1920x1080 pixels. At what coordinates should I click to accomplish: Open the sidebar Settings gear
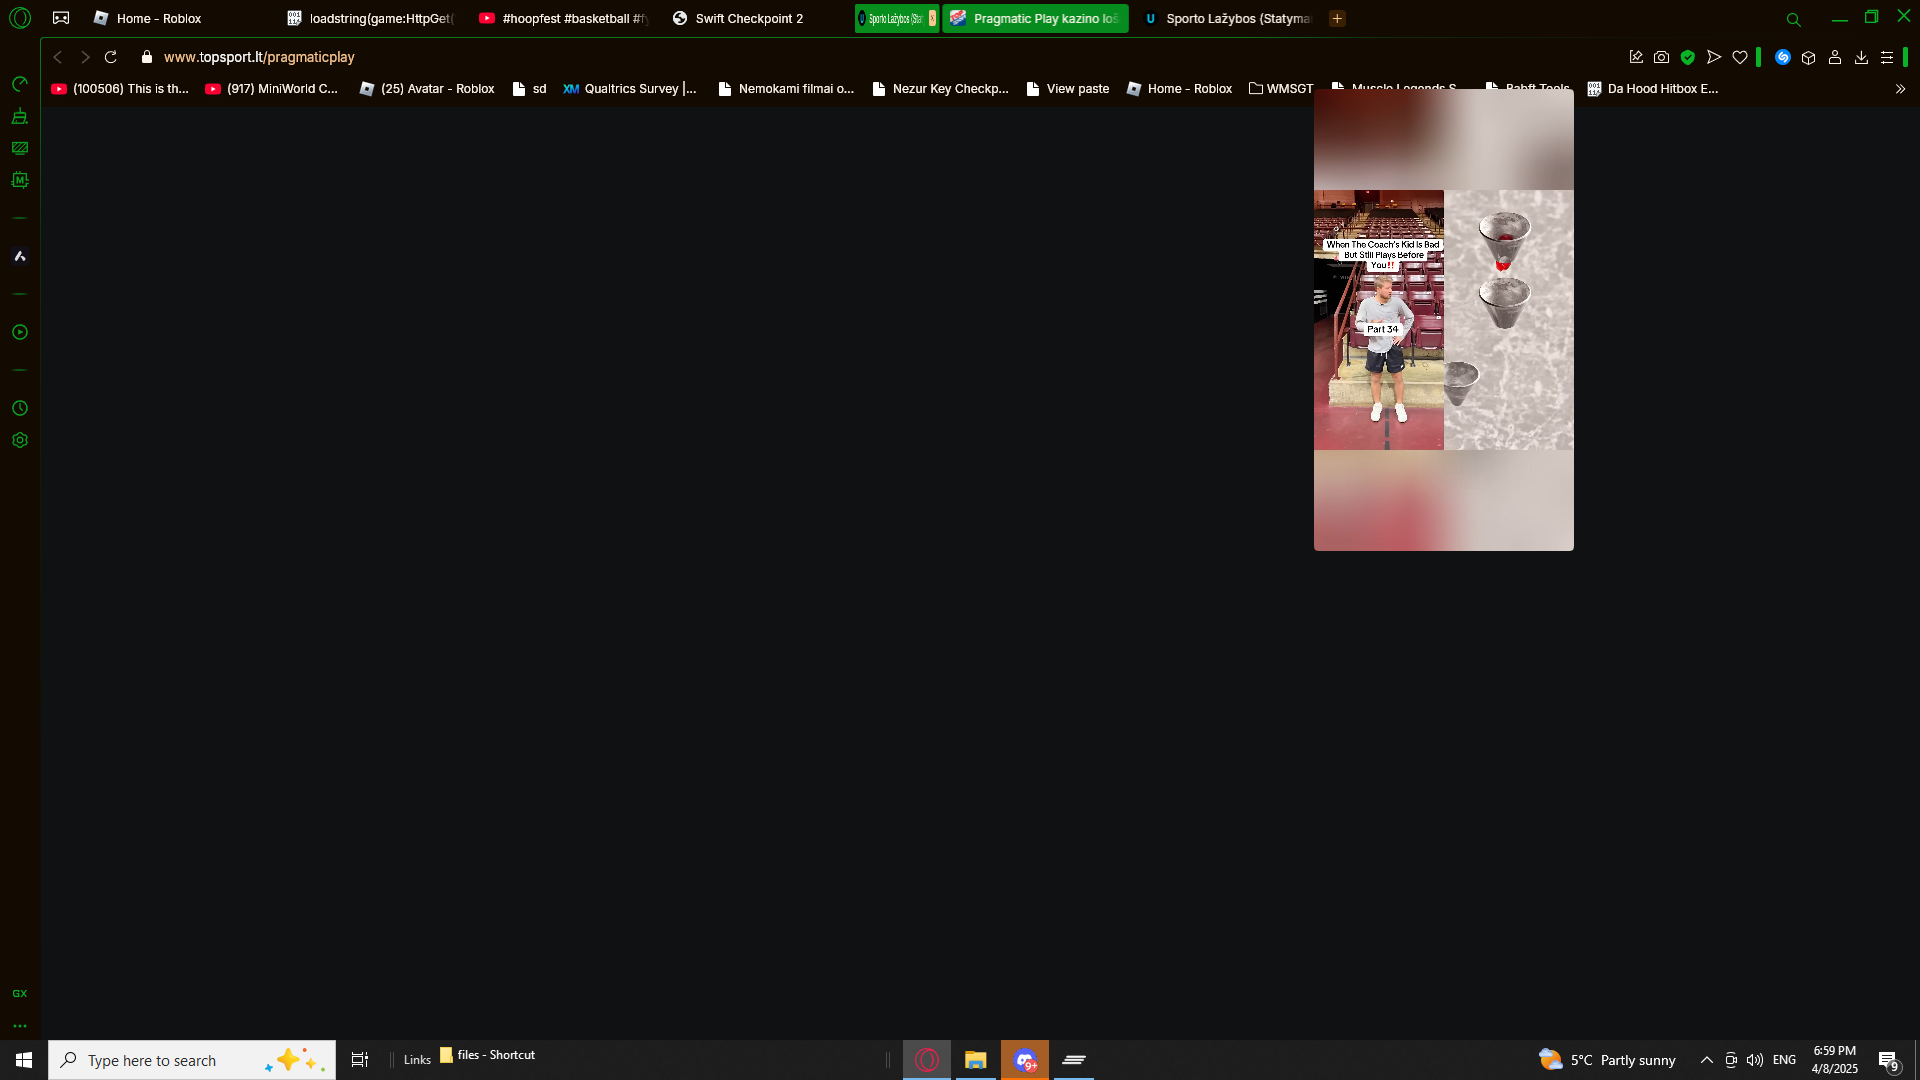point(19,440)
